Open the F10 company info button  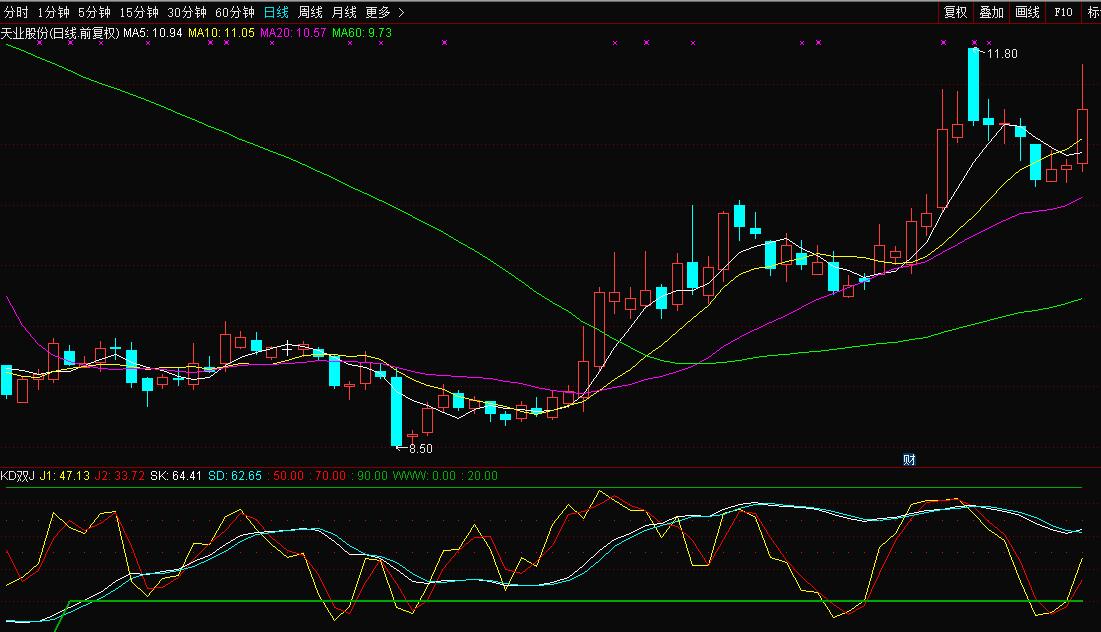tap(1063, 12)
